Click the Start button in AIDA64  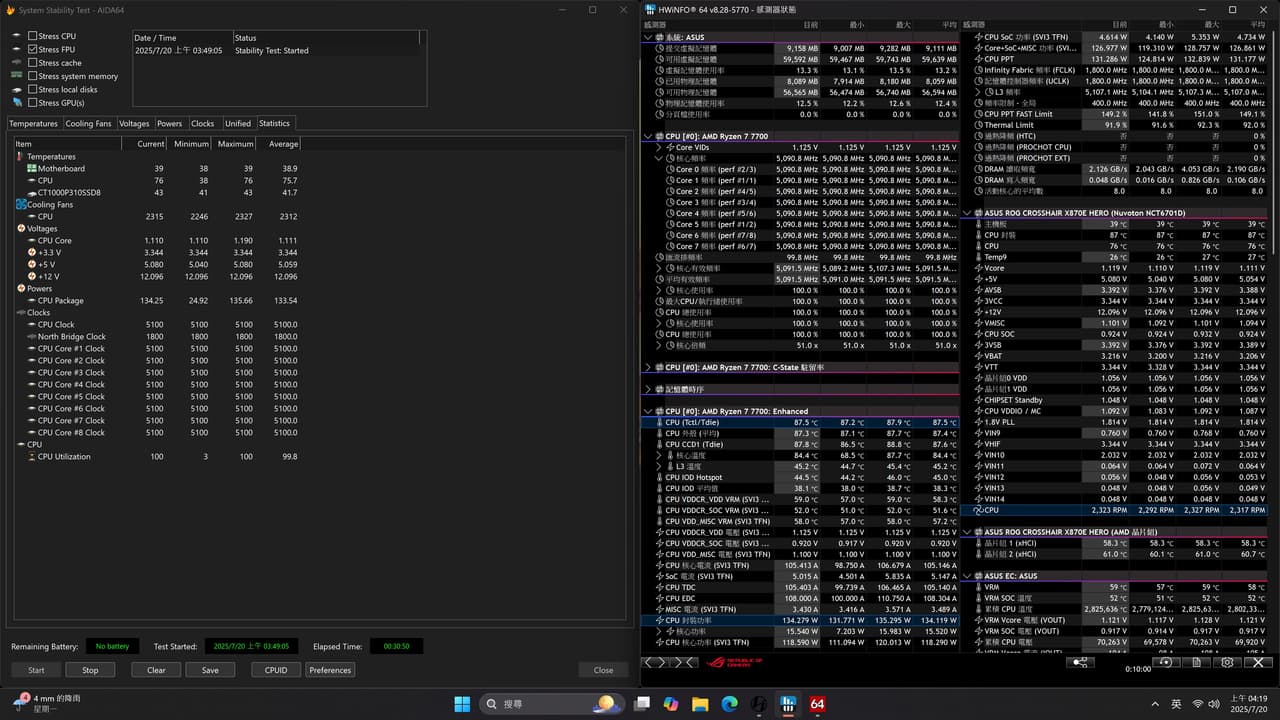[x=36, y=670]
